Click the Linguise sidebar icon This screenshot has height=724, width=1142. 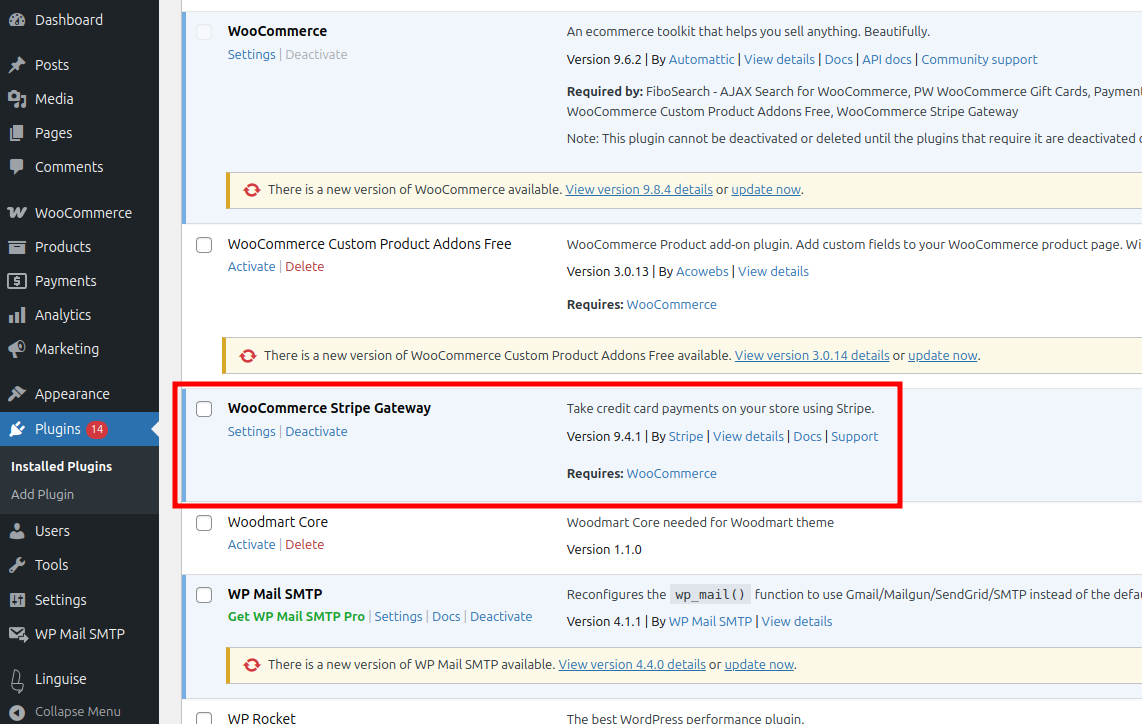point(17,680)
